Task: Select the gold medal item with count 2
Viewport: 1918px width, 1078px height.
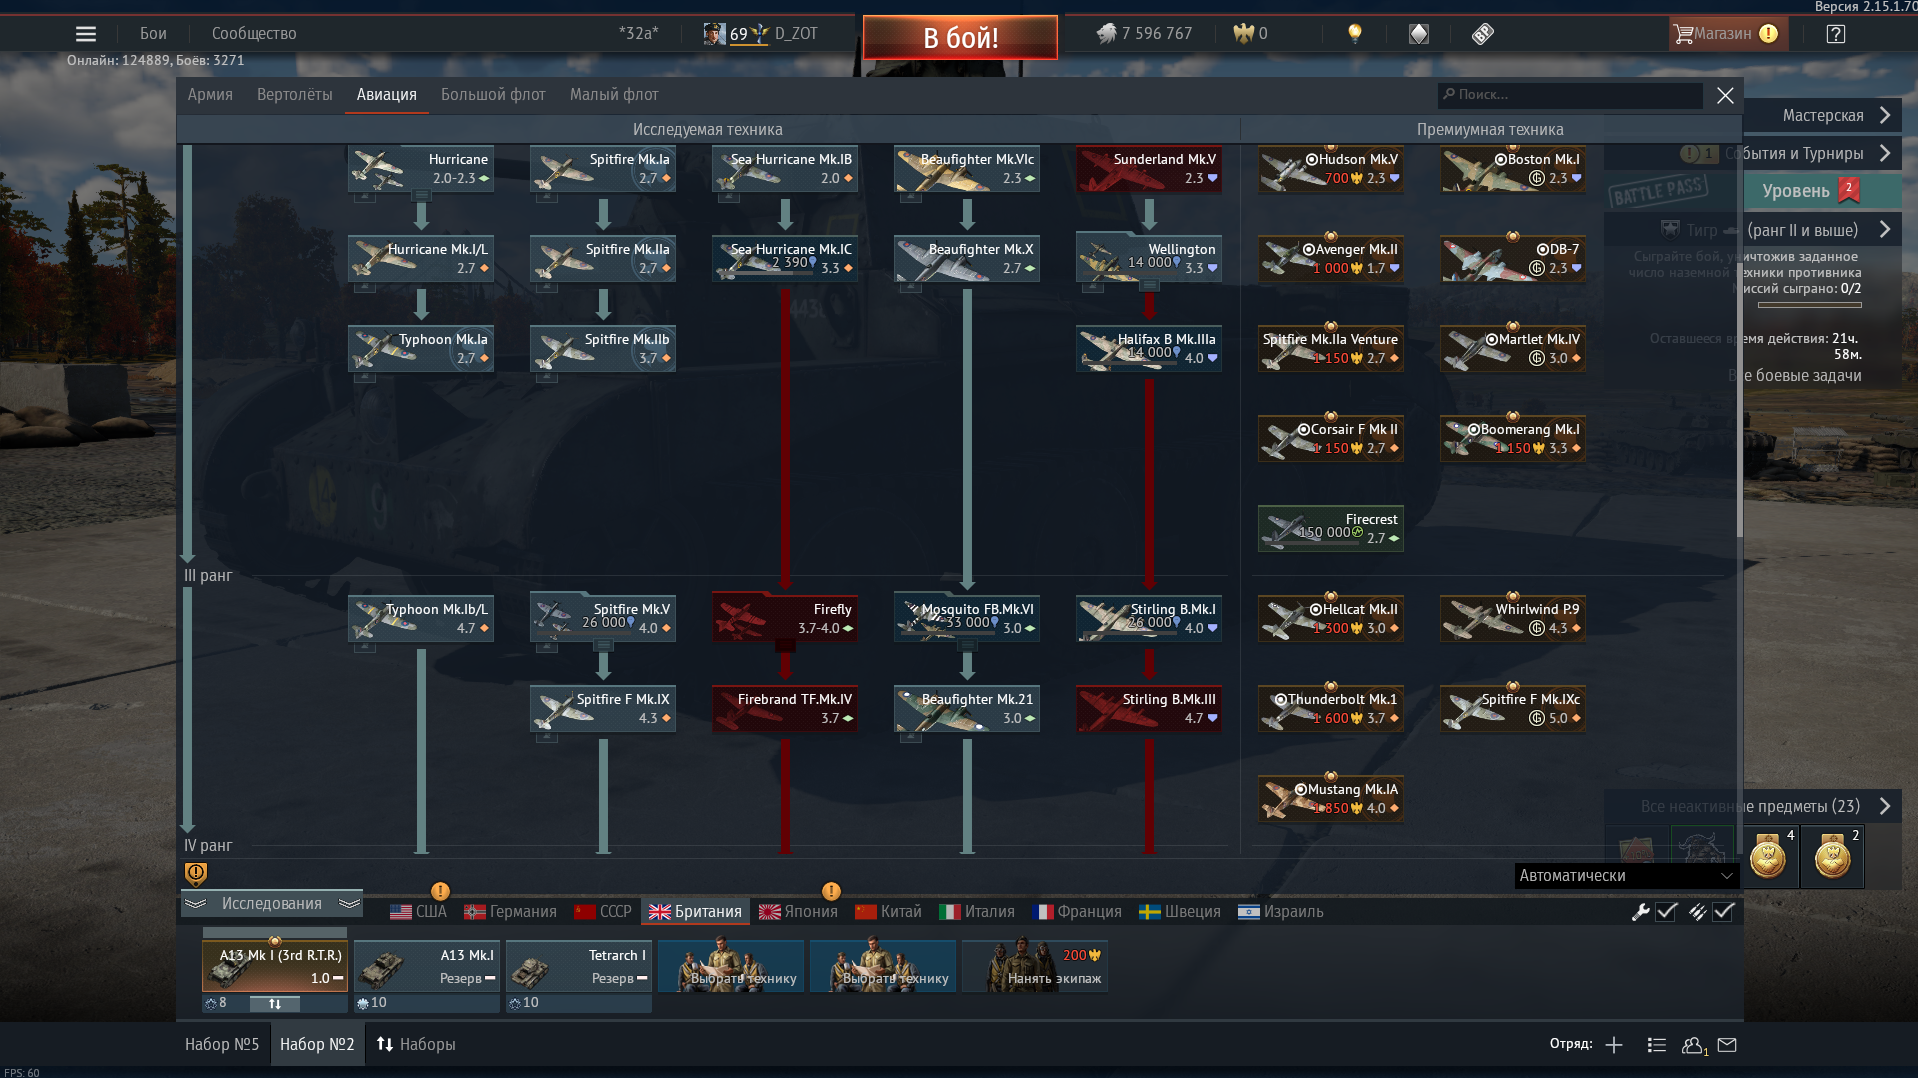Action: click(x=1833, y=857)
